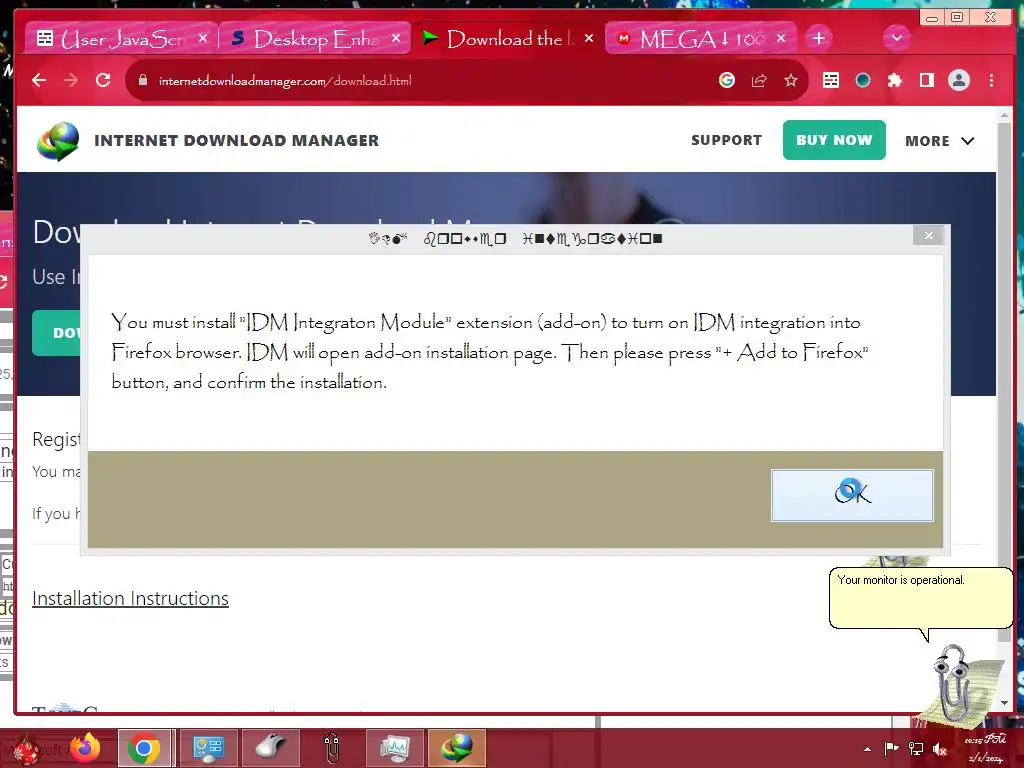The width and height of the screenshot is (1024, 768).
Task: Reload the current page
Action: (103, 80)
